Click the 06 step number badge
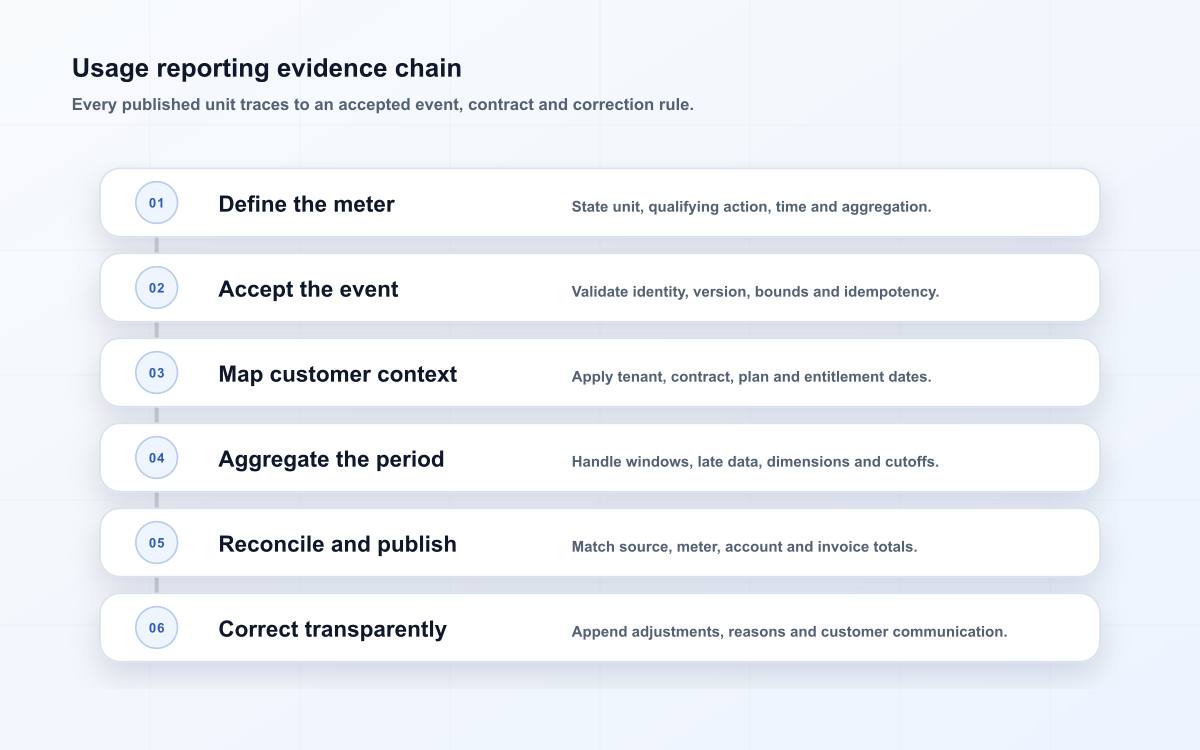The height and width of the screenshot is (750, 1200). [157, 628]
